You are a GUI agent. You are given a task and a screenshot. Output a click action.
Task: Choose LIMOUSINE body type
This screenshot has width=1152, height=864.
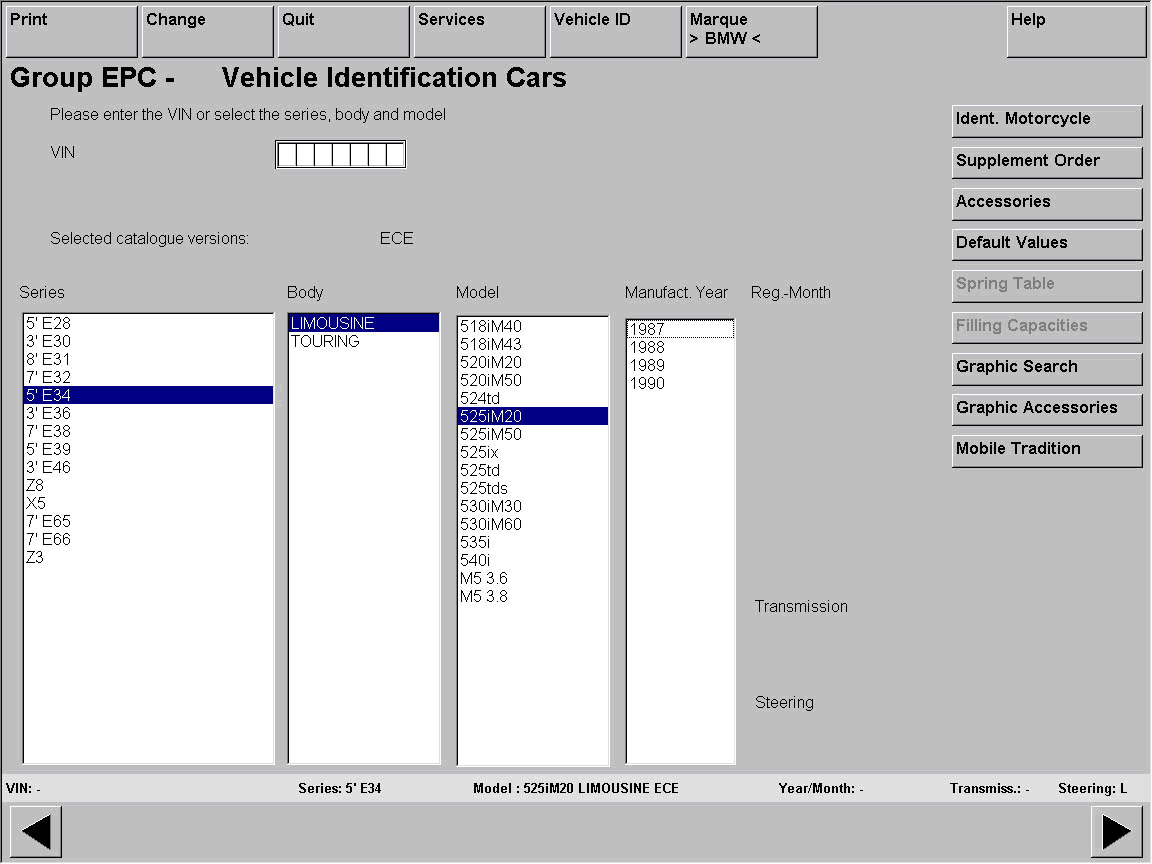(364, 323)
